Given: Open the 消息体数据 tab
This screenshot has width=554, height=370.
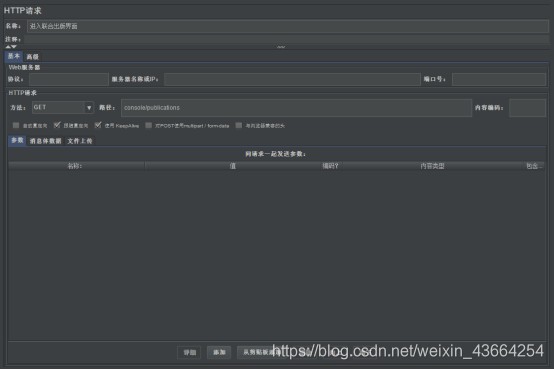Looking at the screenshot, I should pos(46,141).
